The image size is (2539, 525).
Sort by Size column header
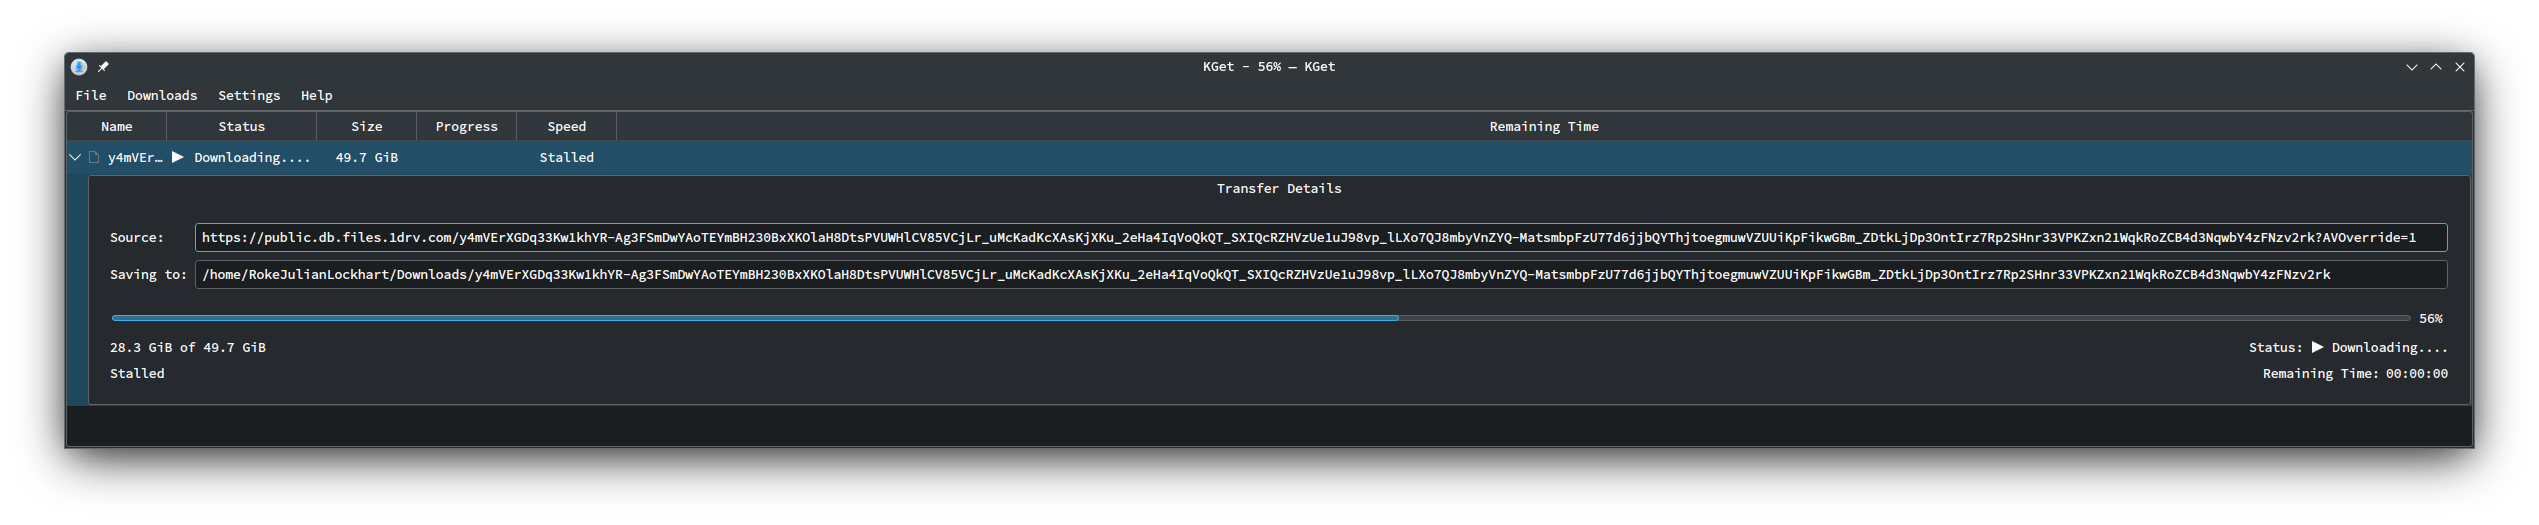point(367,127)
